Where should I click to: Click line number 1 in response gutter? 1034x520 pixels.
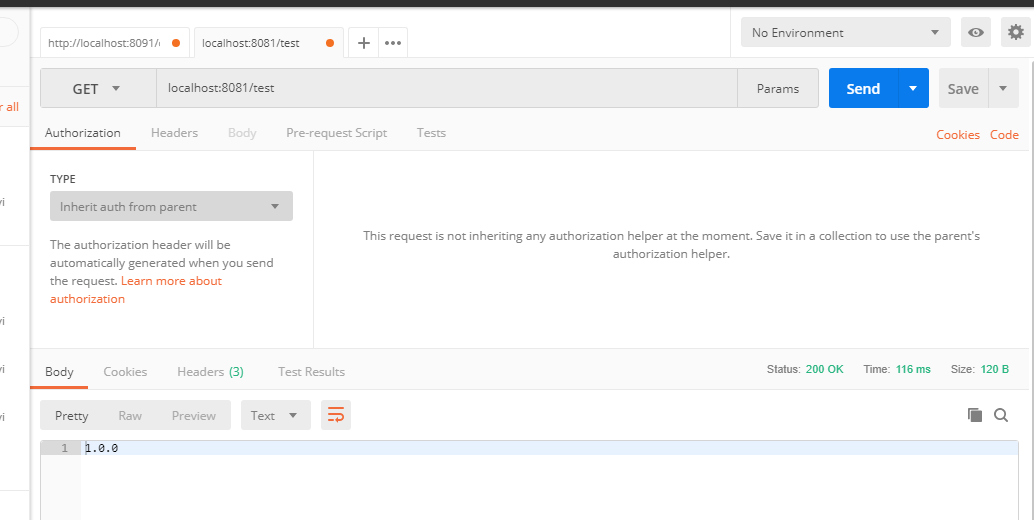65,448
